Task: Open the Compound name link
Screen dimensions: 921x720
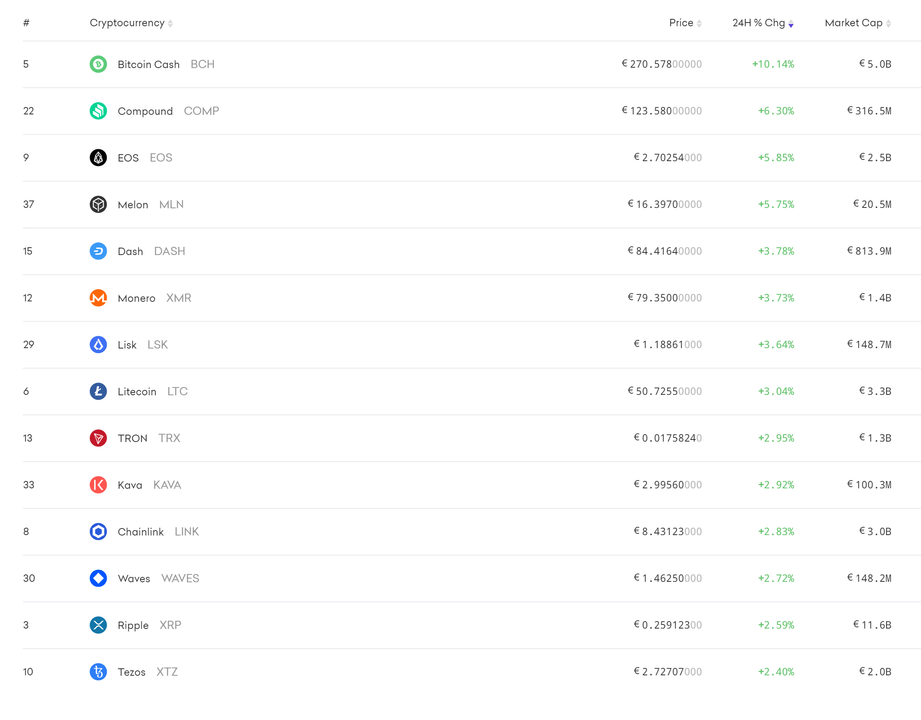Action: pos(145,112)
